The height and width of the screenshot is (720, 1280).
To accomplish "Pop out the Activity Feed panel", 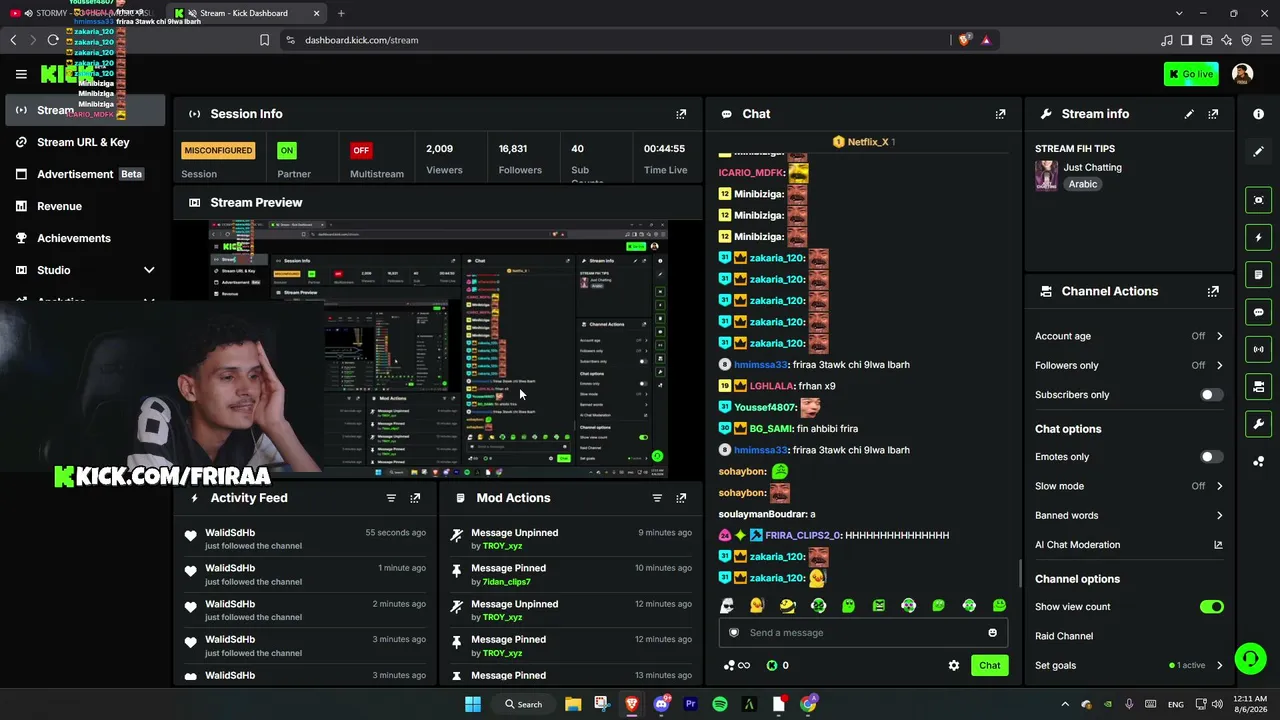I will coord(415,498).
